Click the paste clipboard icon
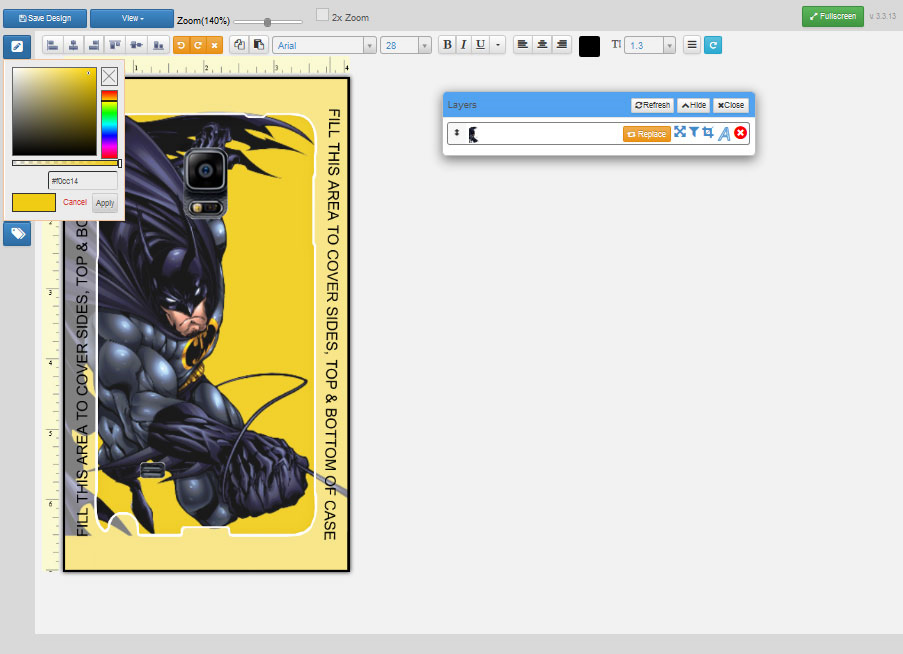The height and width of the screenshot is (654, 903). coord(258,45)
